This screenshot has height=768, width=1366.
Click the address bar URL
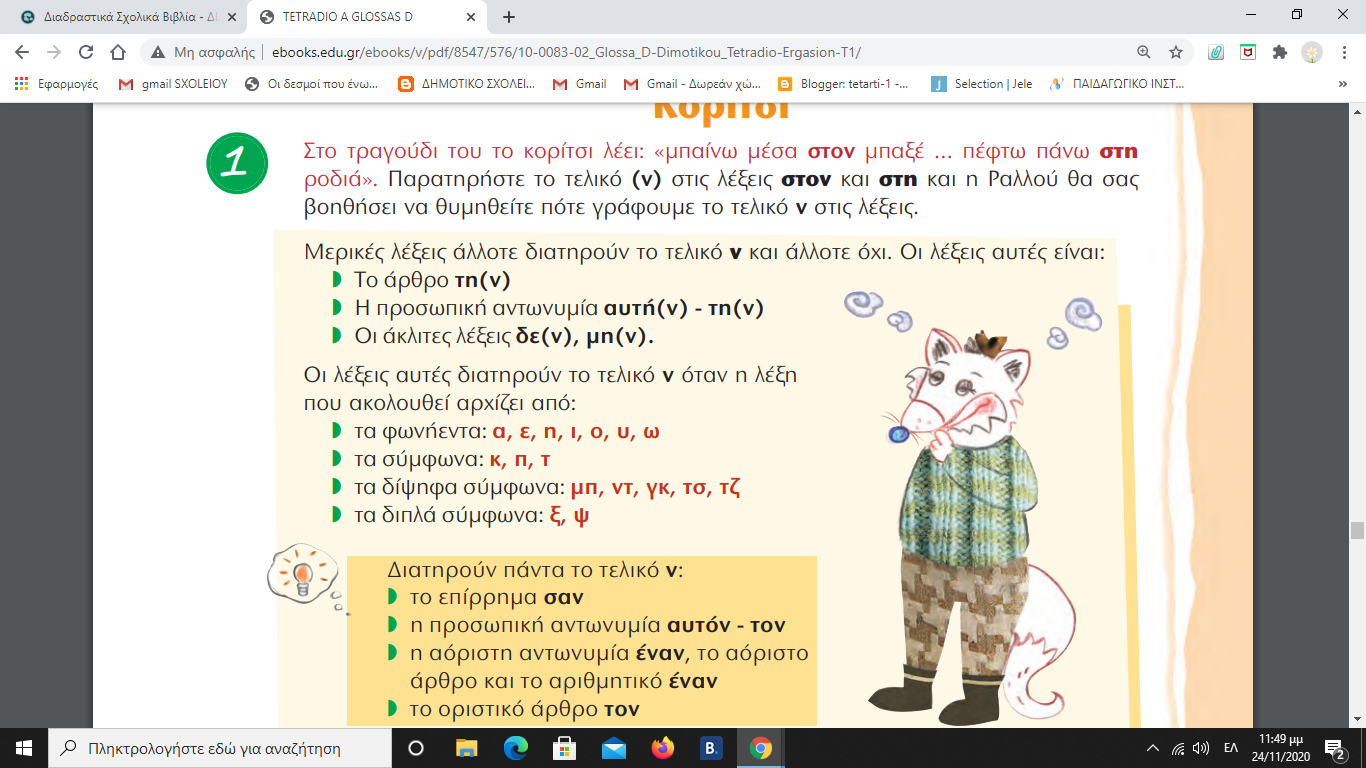click(566, 52)
